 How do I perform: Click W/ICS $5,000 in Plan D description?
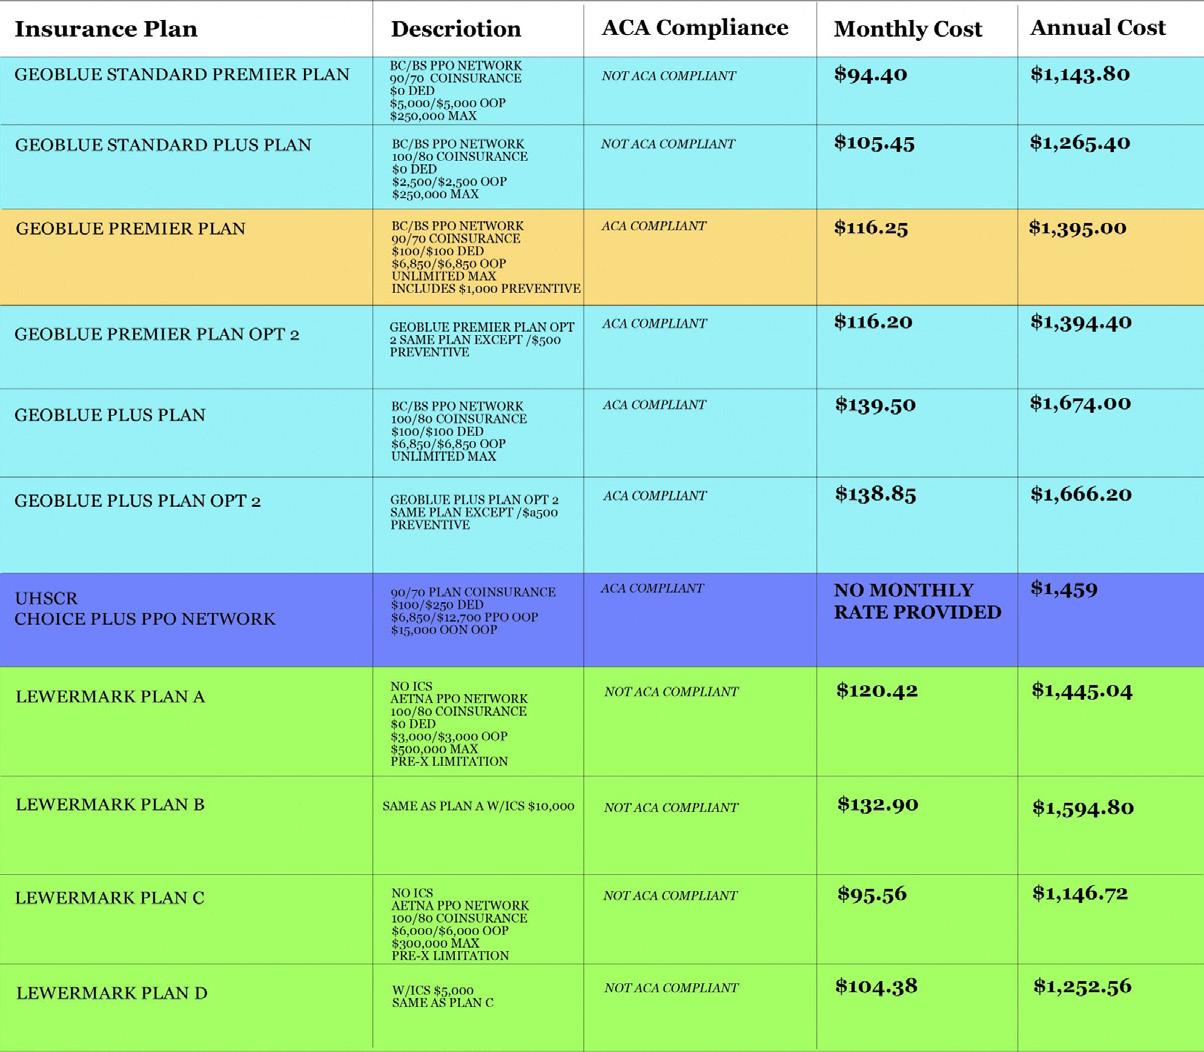[x=433, y=991]
